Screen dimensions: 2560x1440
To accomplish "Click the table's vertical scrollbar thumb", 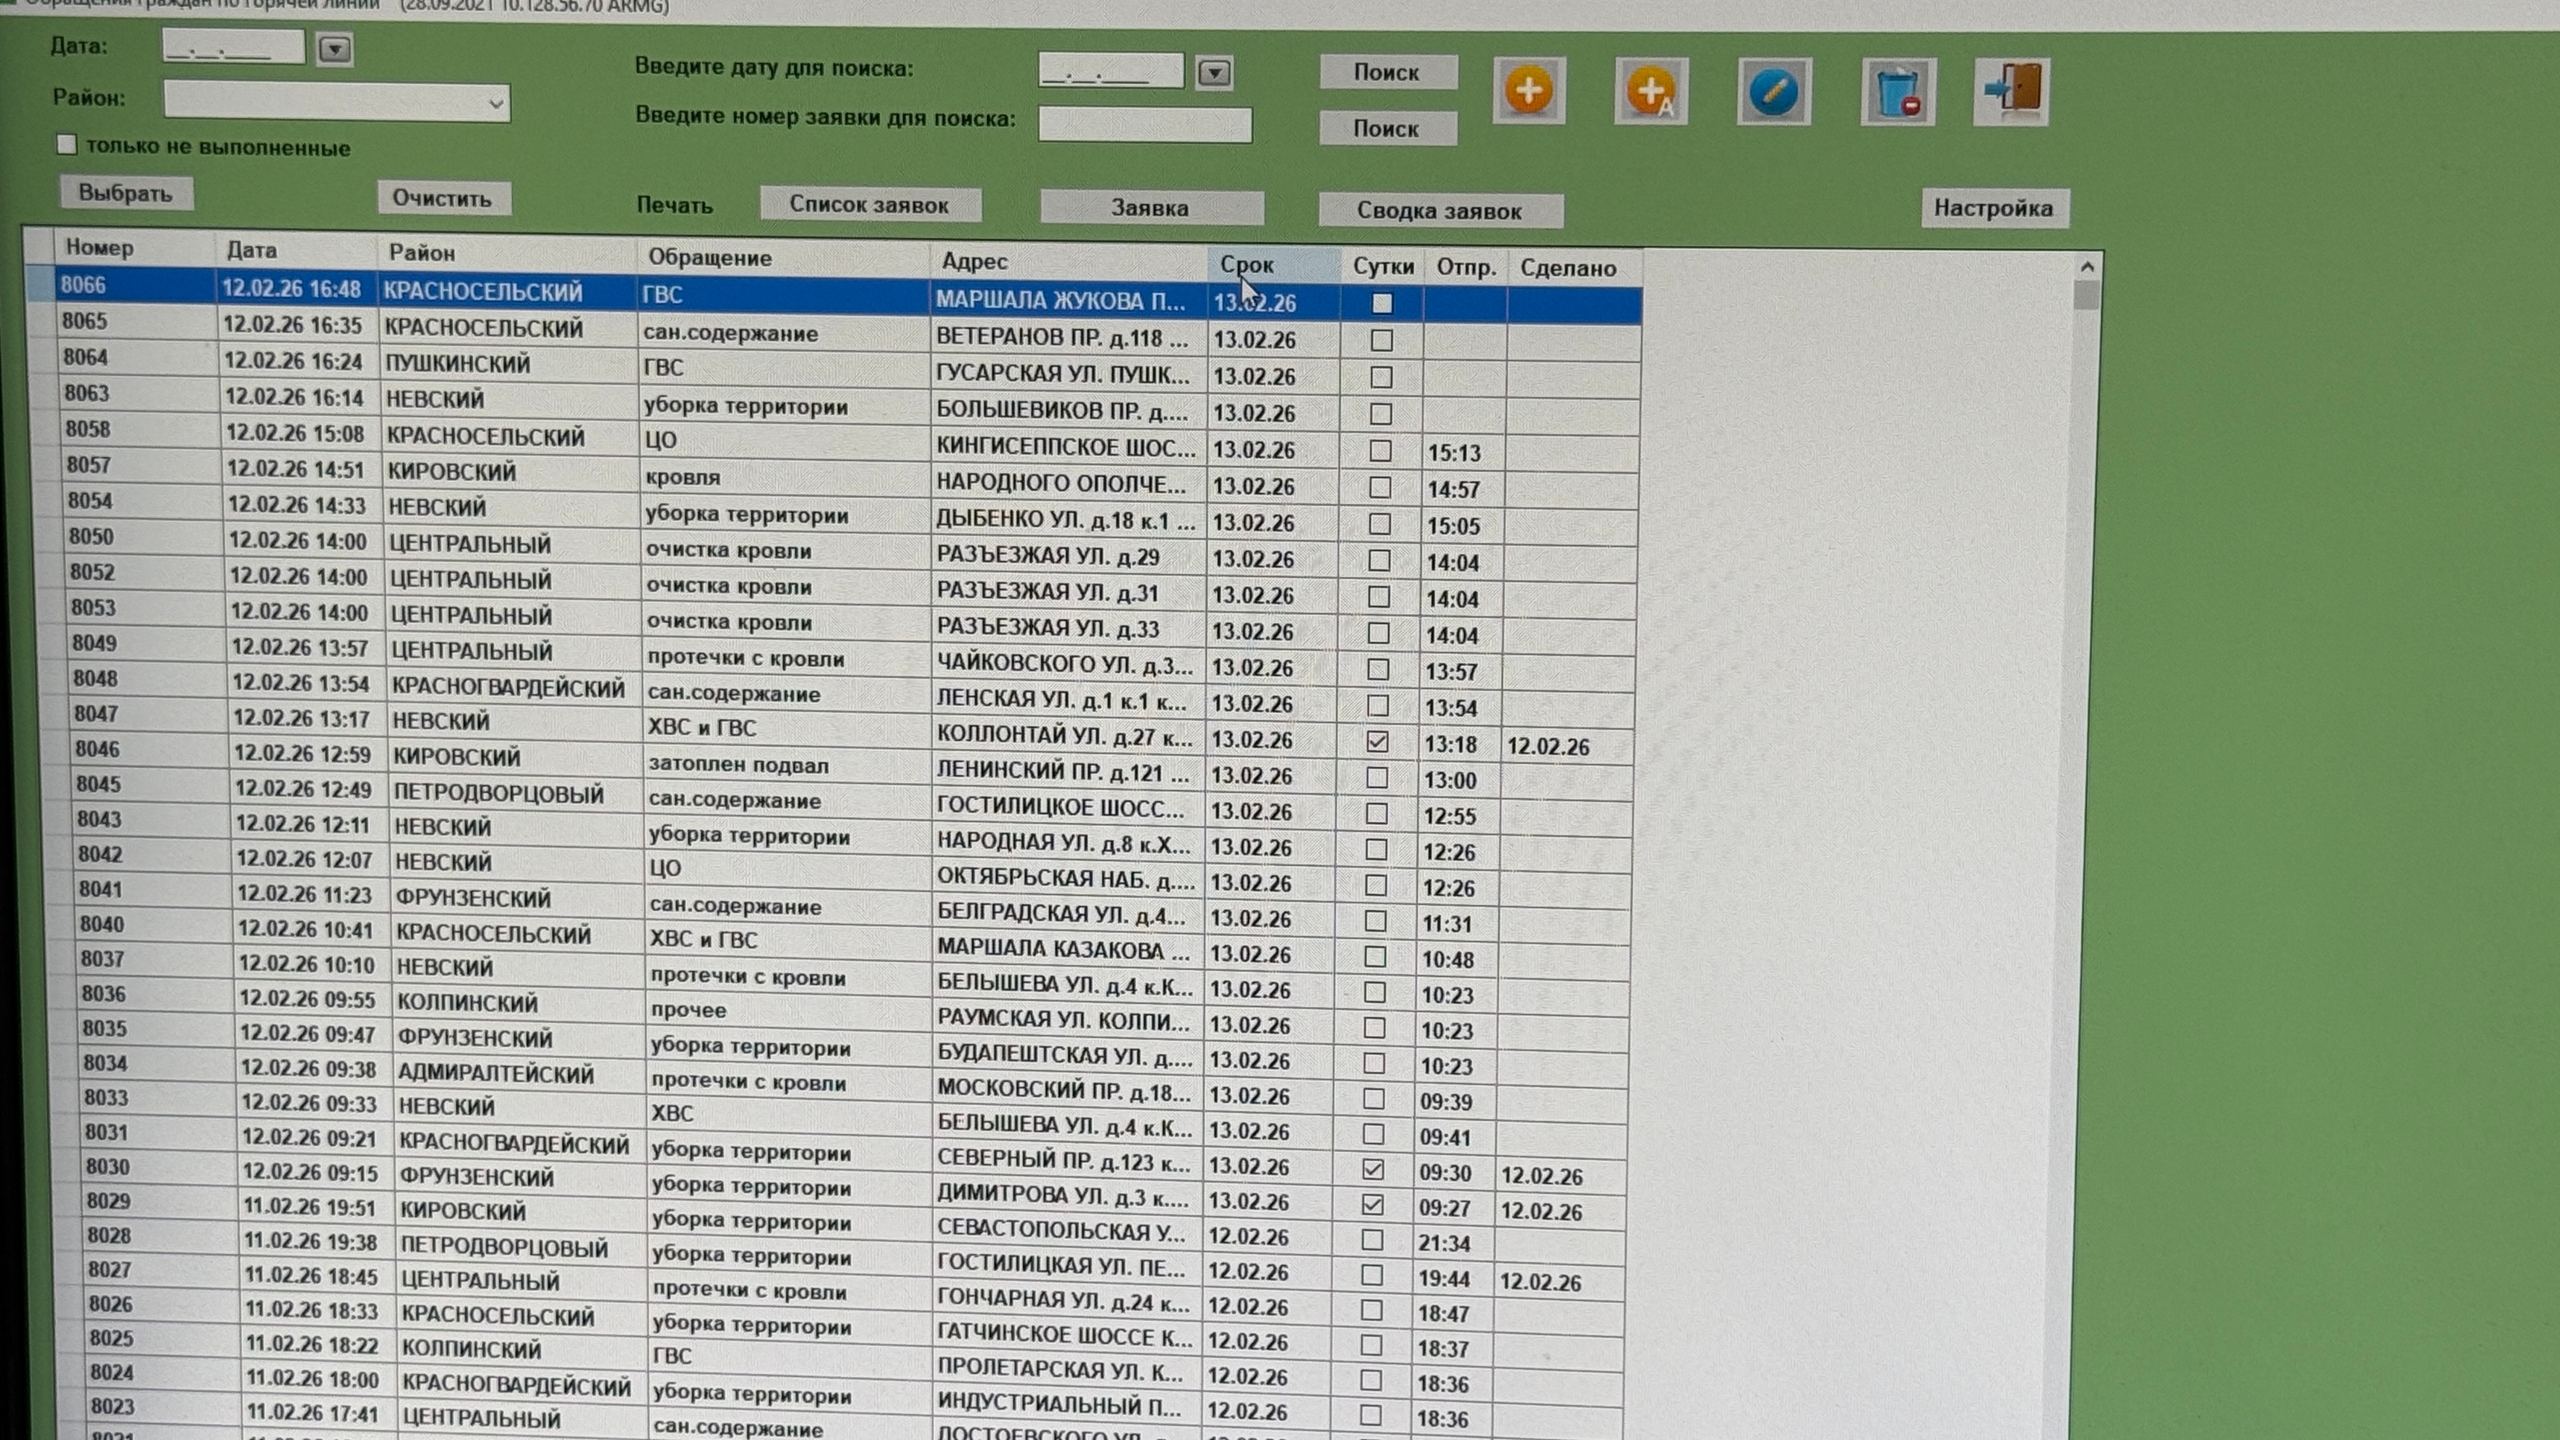I will coord(2086,296).
